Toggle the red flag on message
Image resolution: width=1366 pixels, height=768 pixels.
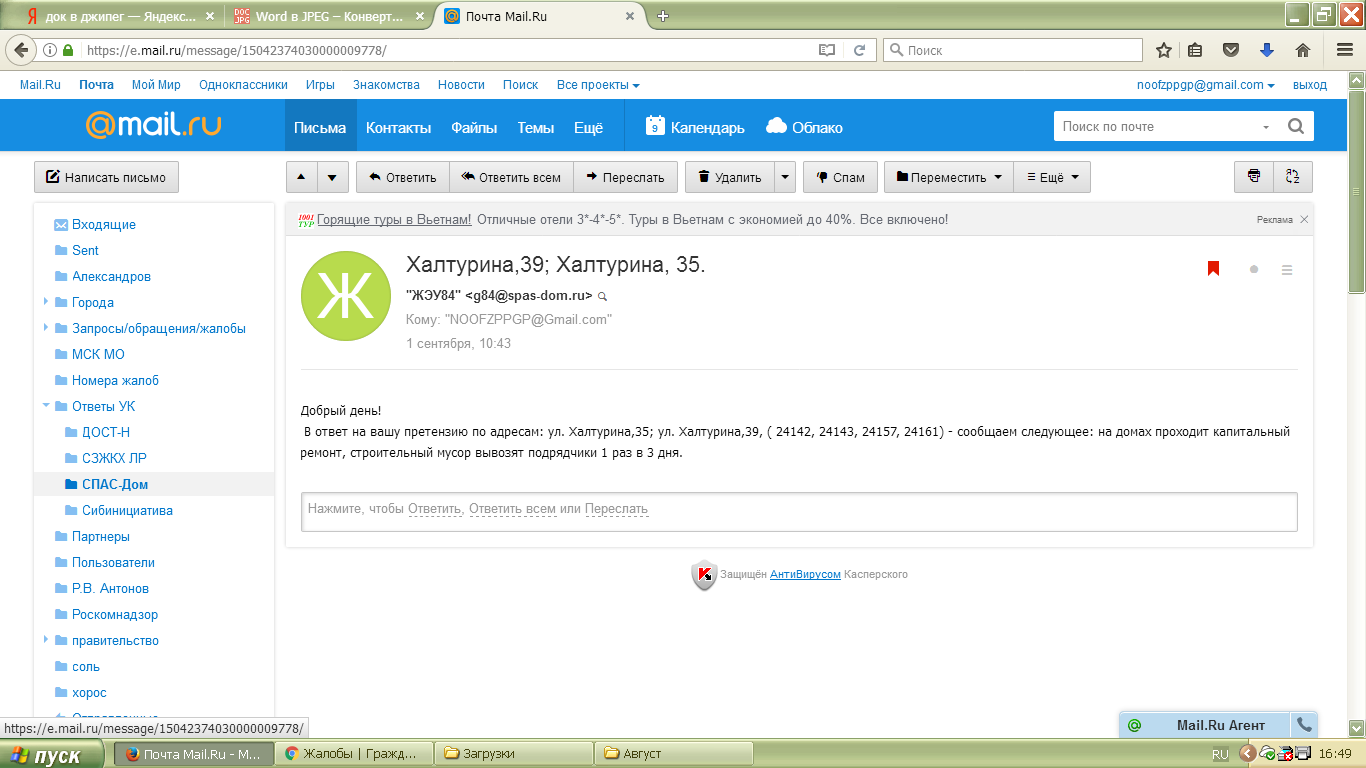pyautogui.click(x=1213, y=268)
